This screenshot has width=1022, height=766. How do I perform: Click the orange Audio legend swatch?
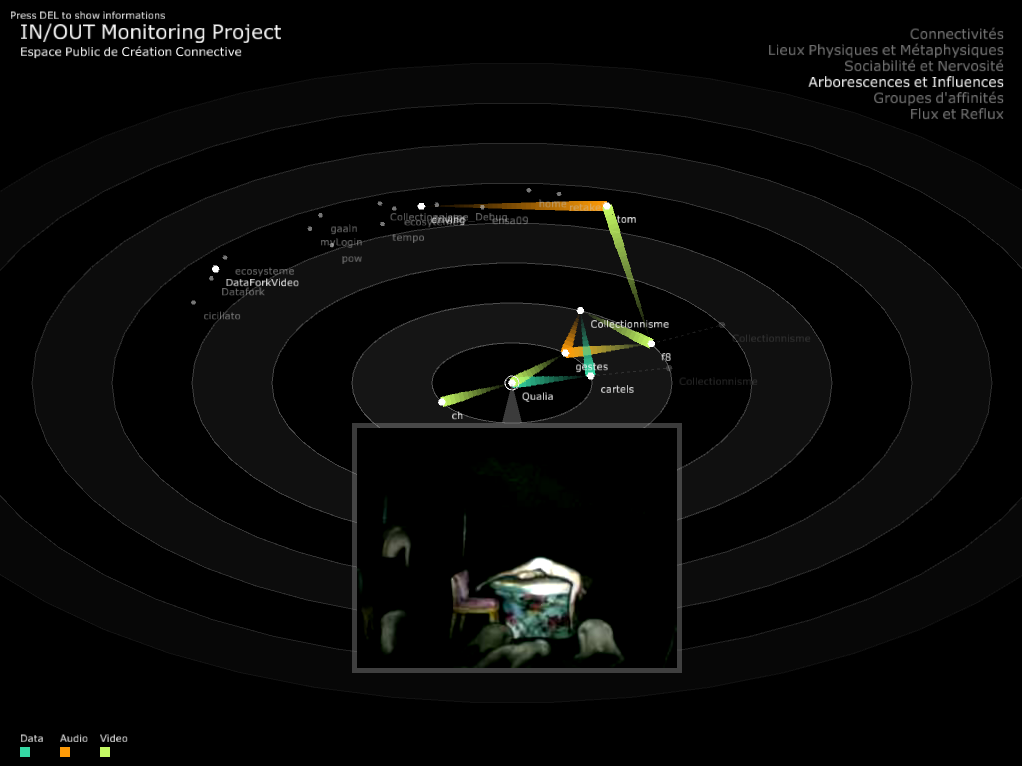(65, 752)
